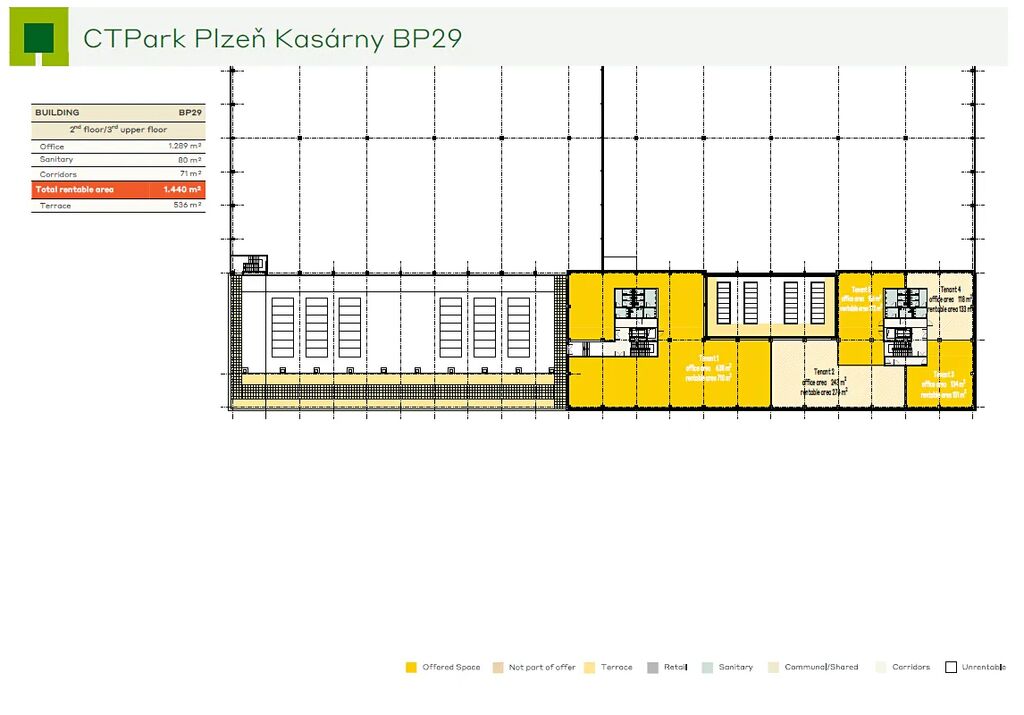Select the "Corridors" row label in the table
This screenshot has height=715, width=1024.
58,174
